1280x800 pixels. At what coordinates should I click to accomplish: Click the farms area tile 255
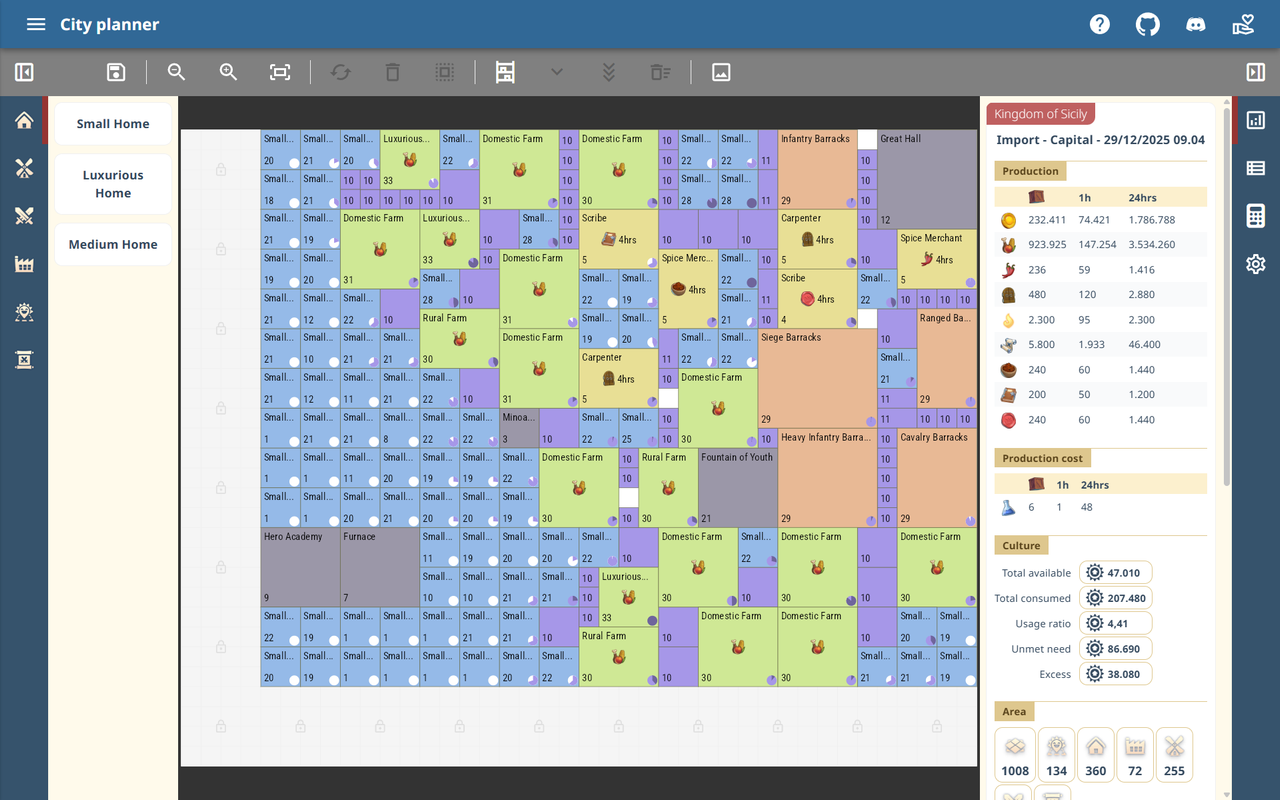click(x=1174, y=755)
